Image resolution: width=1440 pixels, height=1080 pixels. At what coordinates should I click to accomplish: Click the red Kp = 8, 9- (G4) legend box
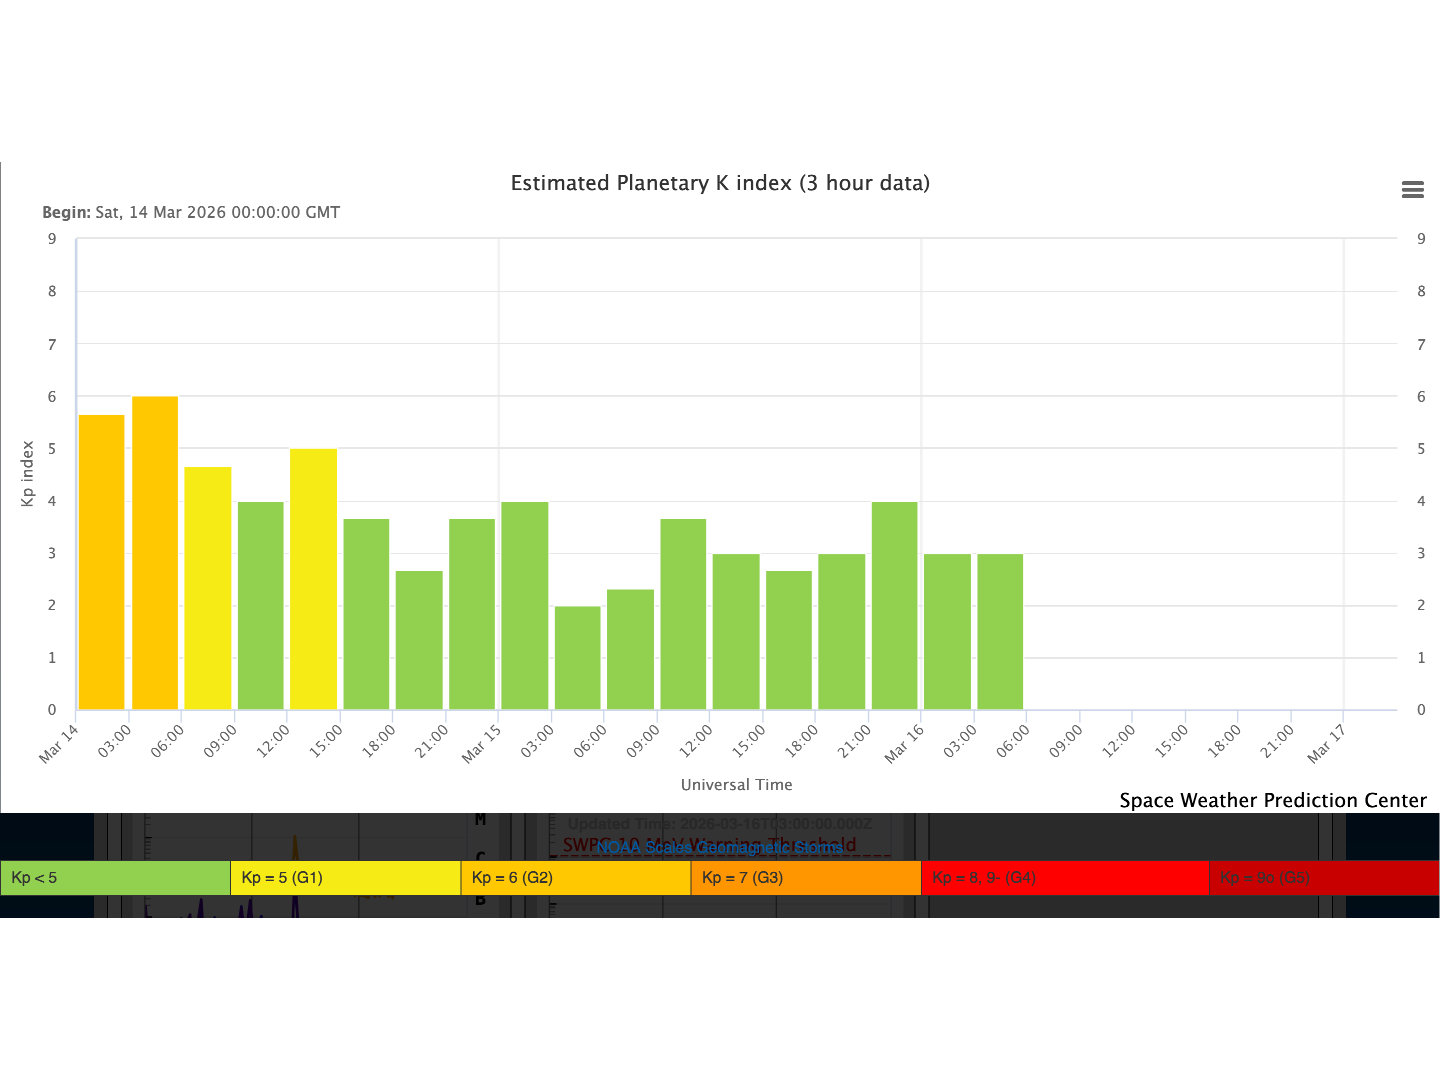click(x=1064, y=878)
